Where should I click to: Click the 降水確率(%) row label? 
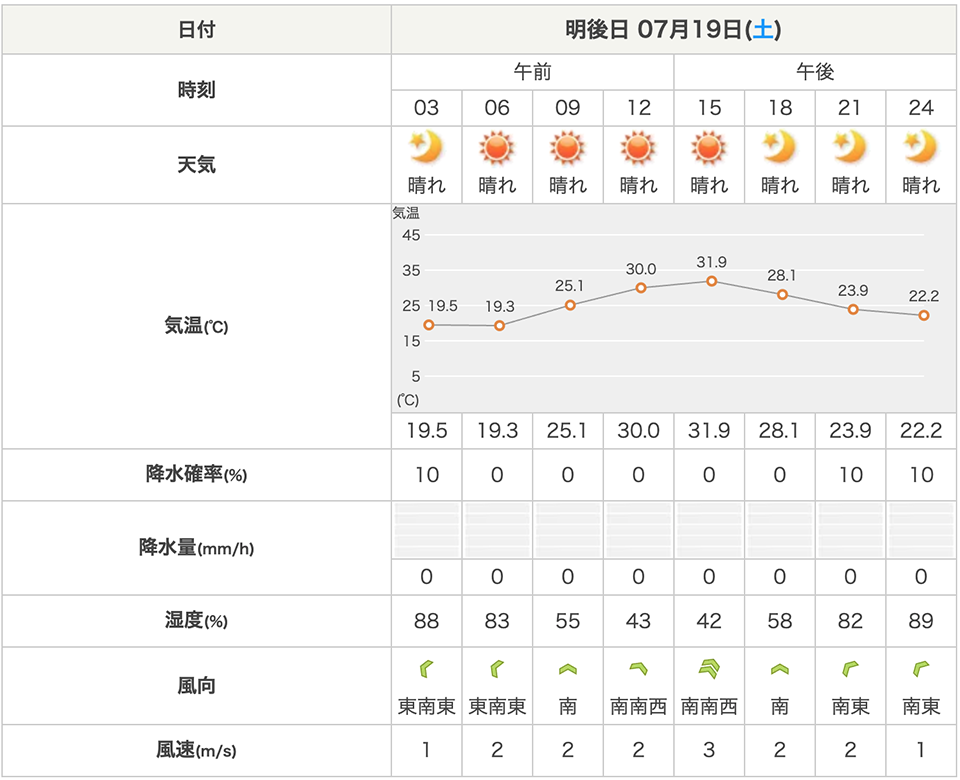(x=196, y=475)
